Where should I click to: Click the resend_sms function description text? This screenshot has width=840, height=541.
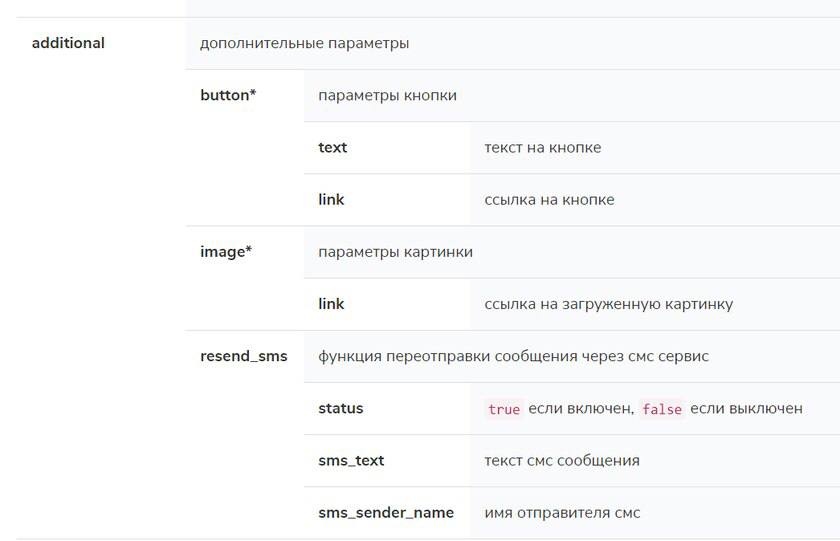(513, 356)
